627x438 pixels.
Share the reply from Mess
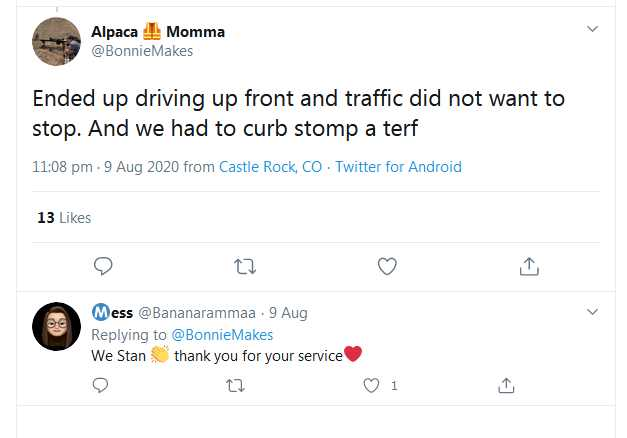click(506, 386)
